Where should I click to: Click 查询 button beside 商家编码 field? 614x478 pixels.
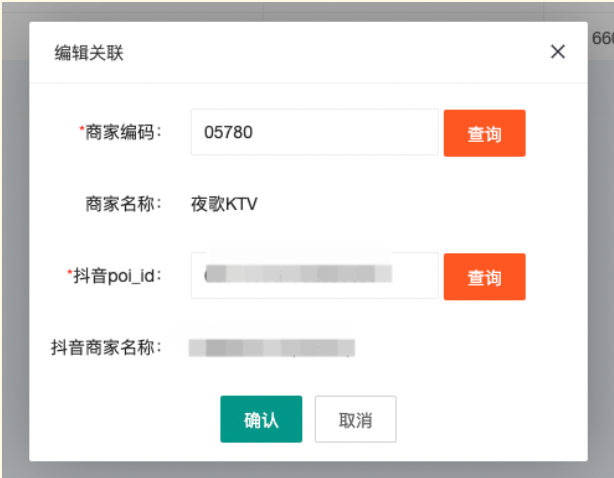pyautogui.click(x=484, y=133)
